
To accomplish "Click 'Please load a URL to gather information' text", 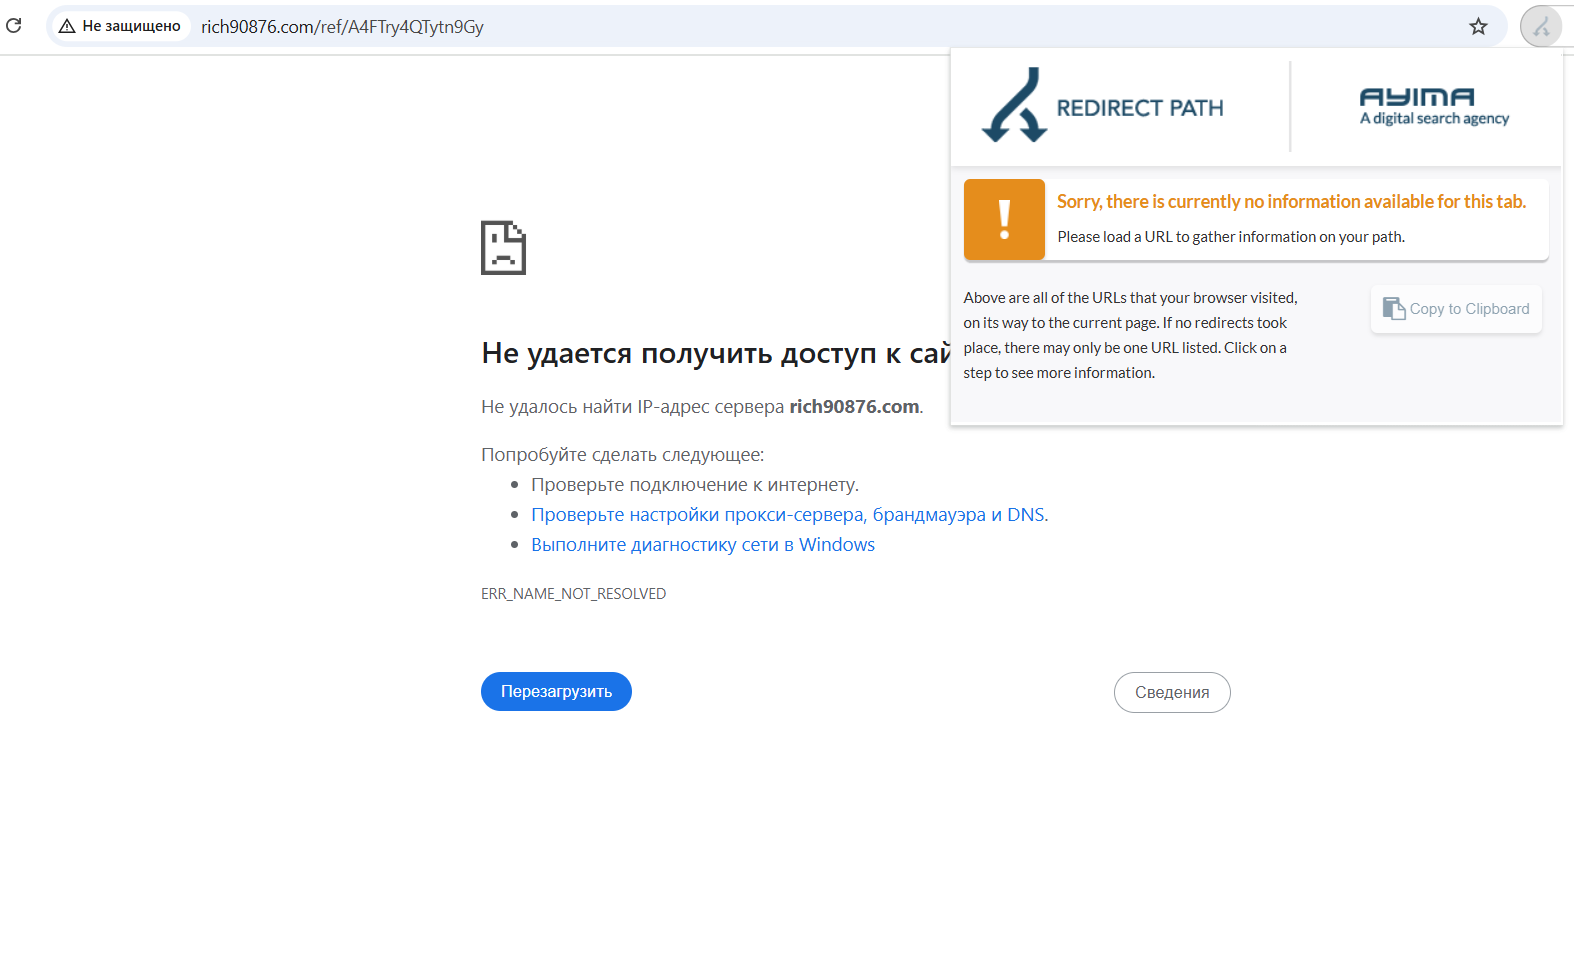I will tap(1231, 237).
